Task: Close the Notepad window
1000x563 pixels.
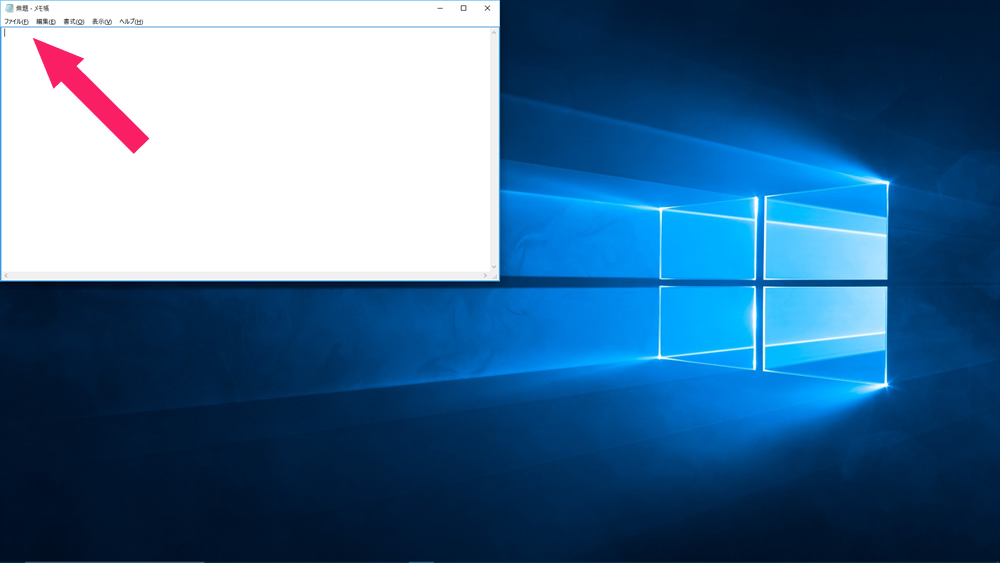Action: click(x=487, y=8)
